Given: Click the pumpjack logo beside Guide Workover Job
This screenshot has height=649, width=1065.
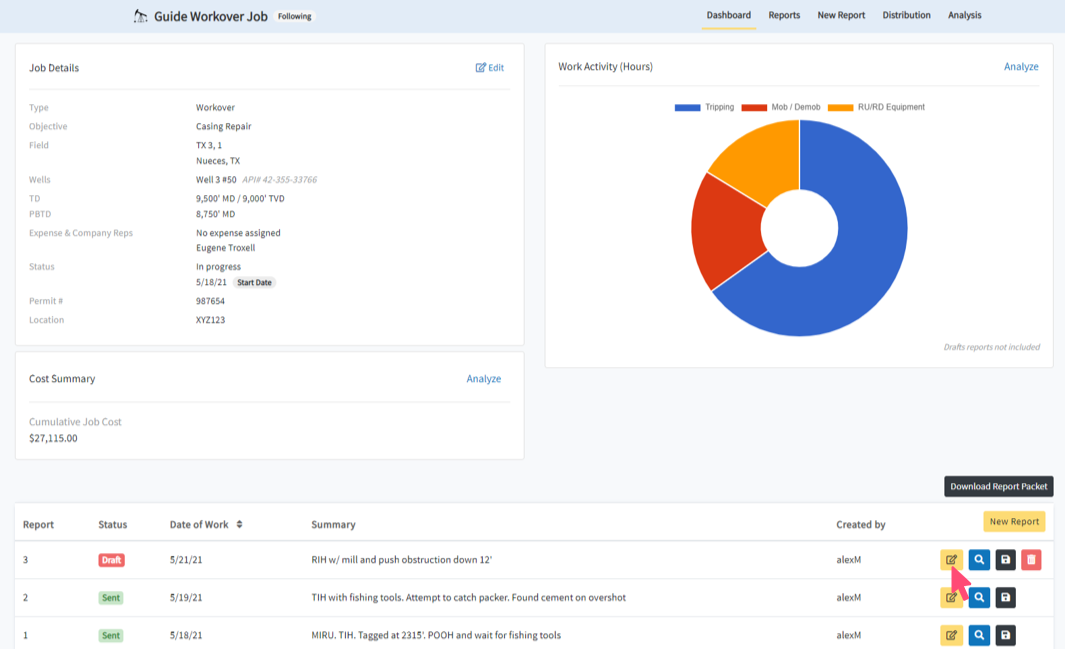Looking at the screenshot, I should pos(141,16).
